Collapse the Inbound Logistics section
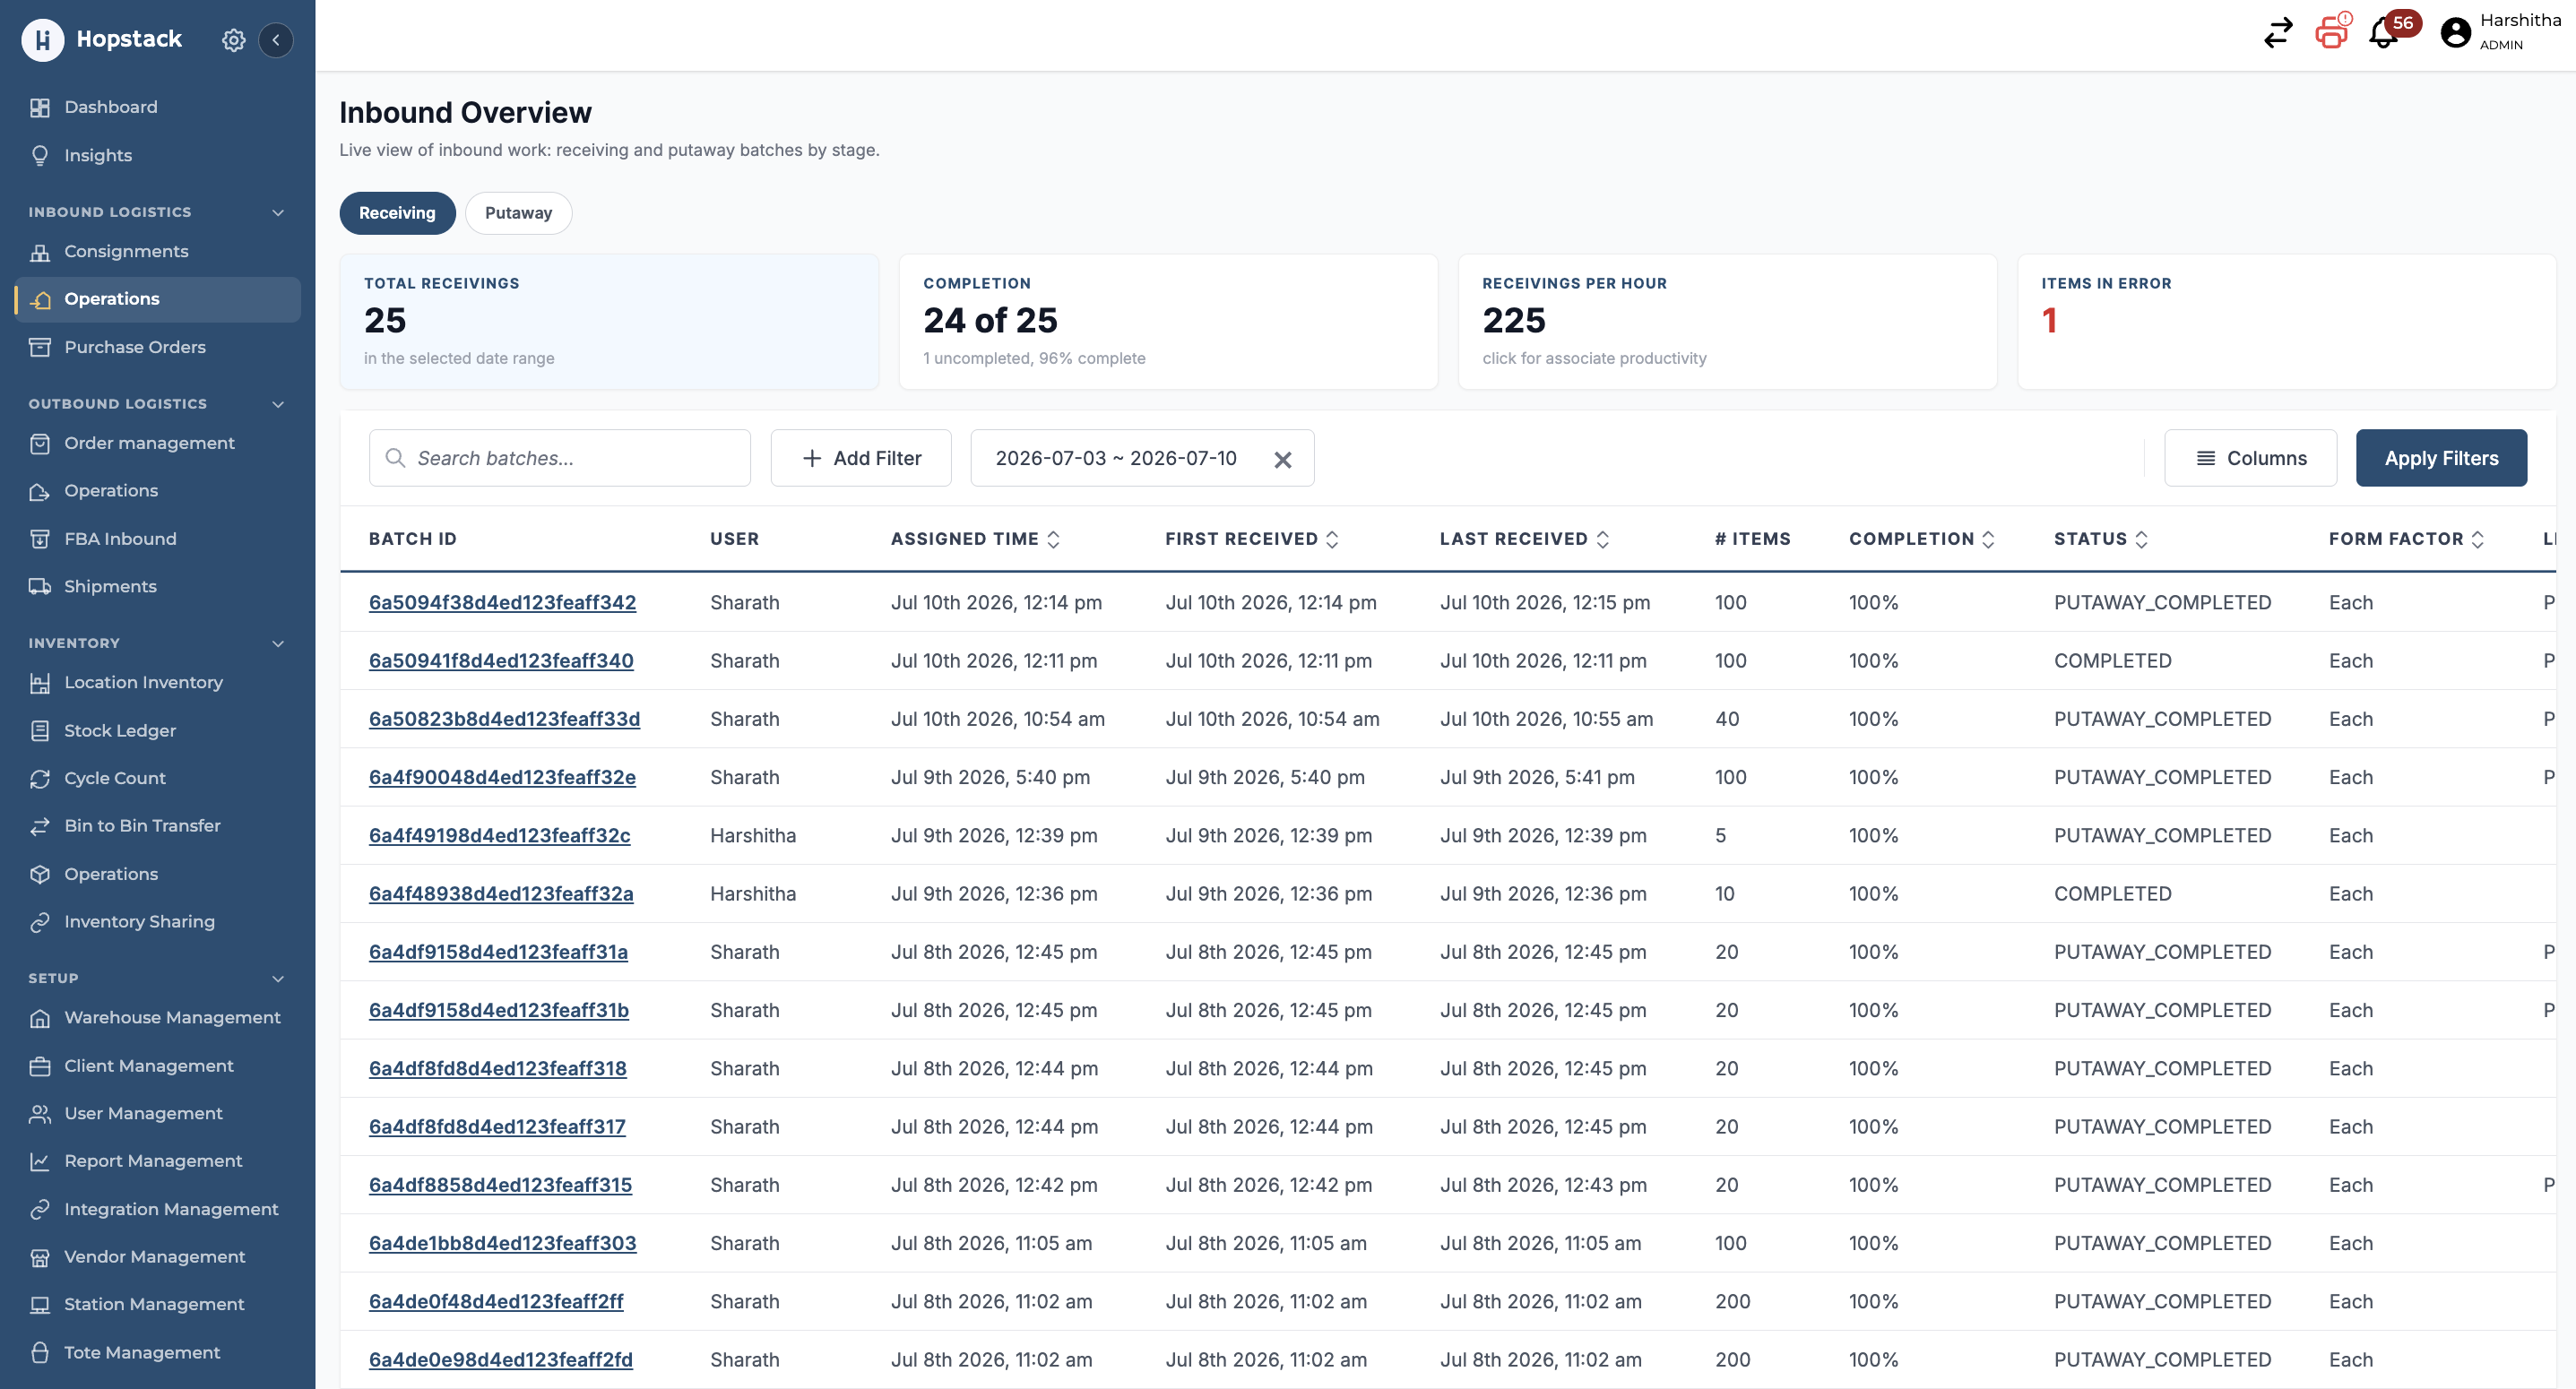This screenshot has height=1389, width=2576. tap(278, 212)
